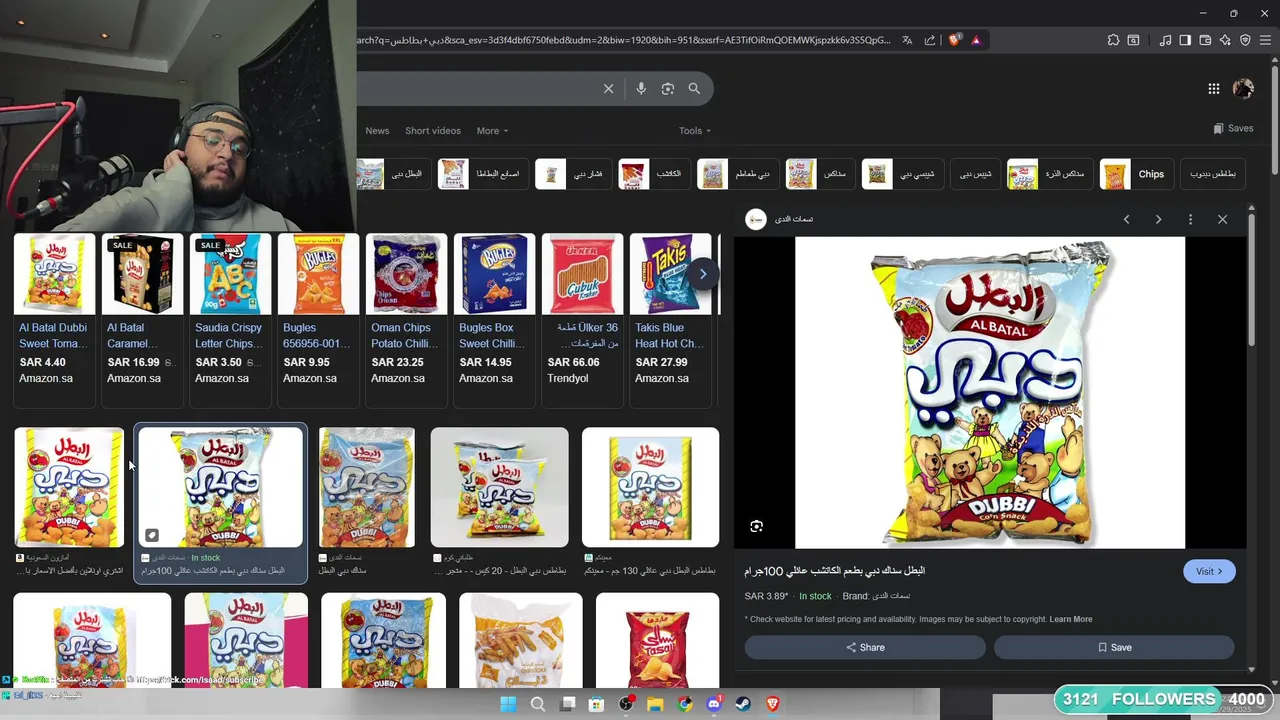
Task: Click the large Dubbi bag preview image
Action: (990, 392)
